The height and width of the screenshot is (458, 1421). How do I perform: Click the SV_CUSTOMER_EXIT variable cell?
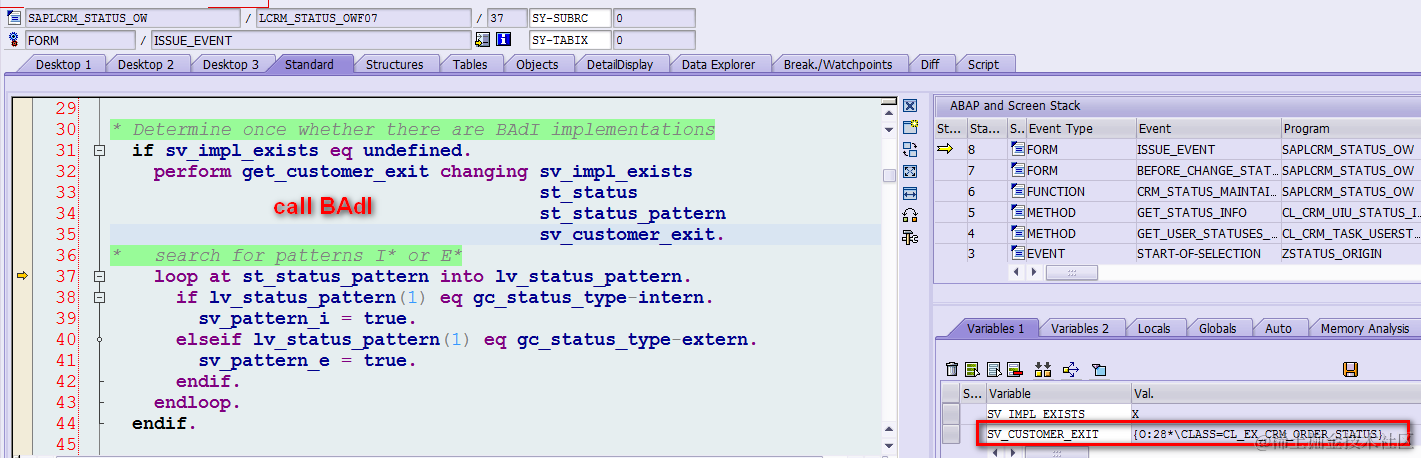point(1058,434)
